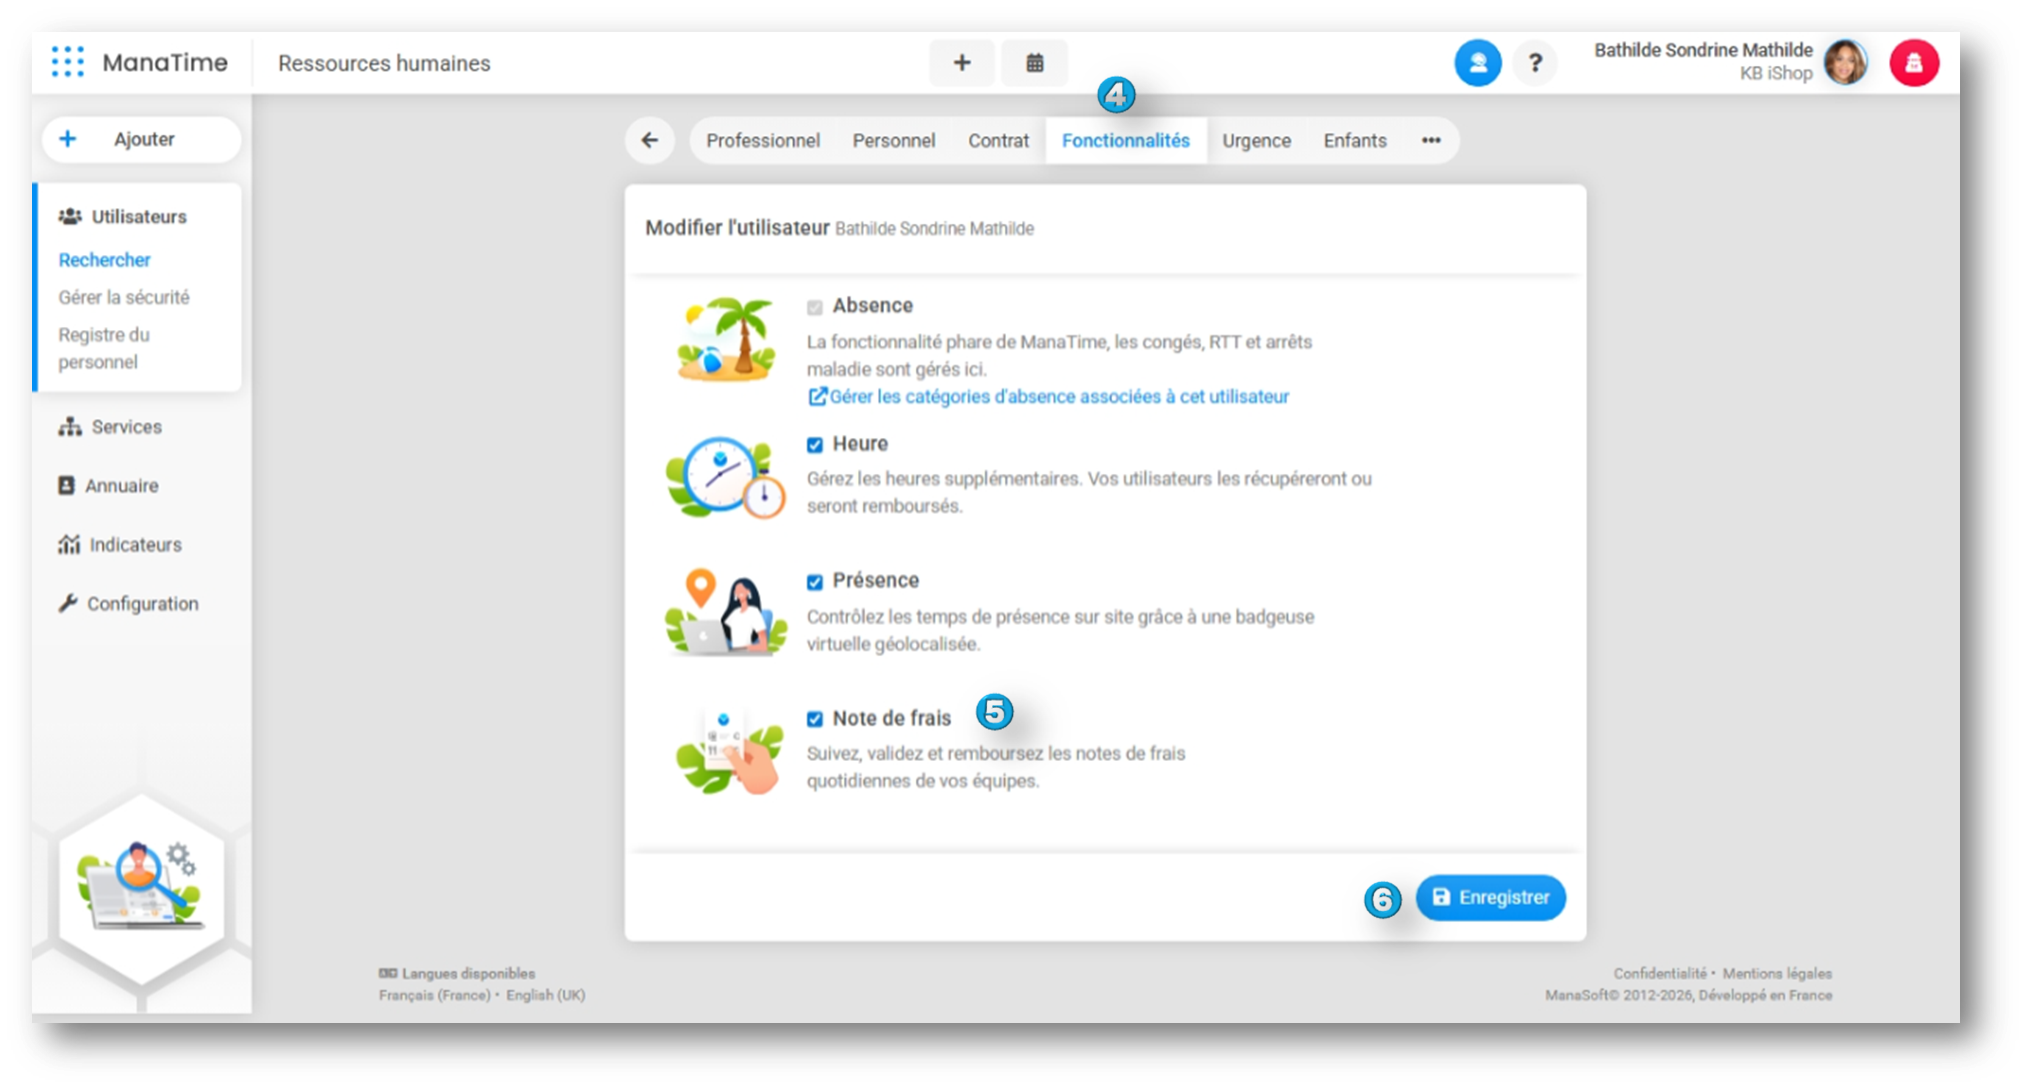Image resolution: width=2025 pixels, height=1088 pixels.
Task: Open the ManaTime apps grid icon
Action: tap(67, 62)
